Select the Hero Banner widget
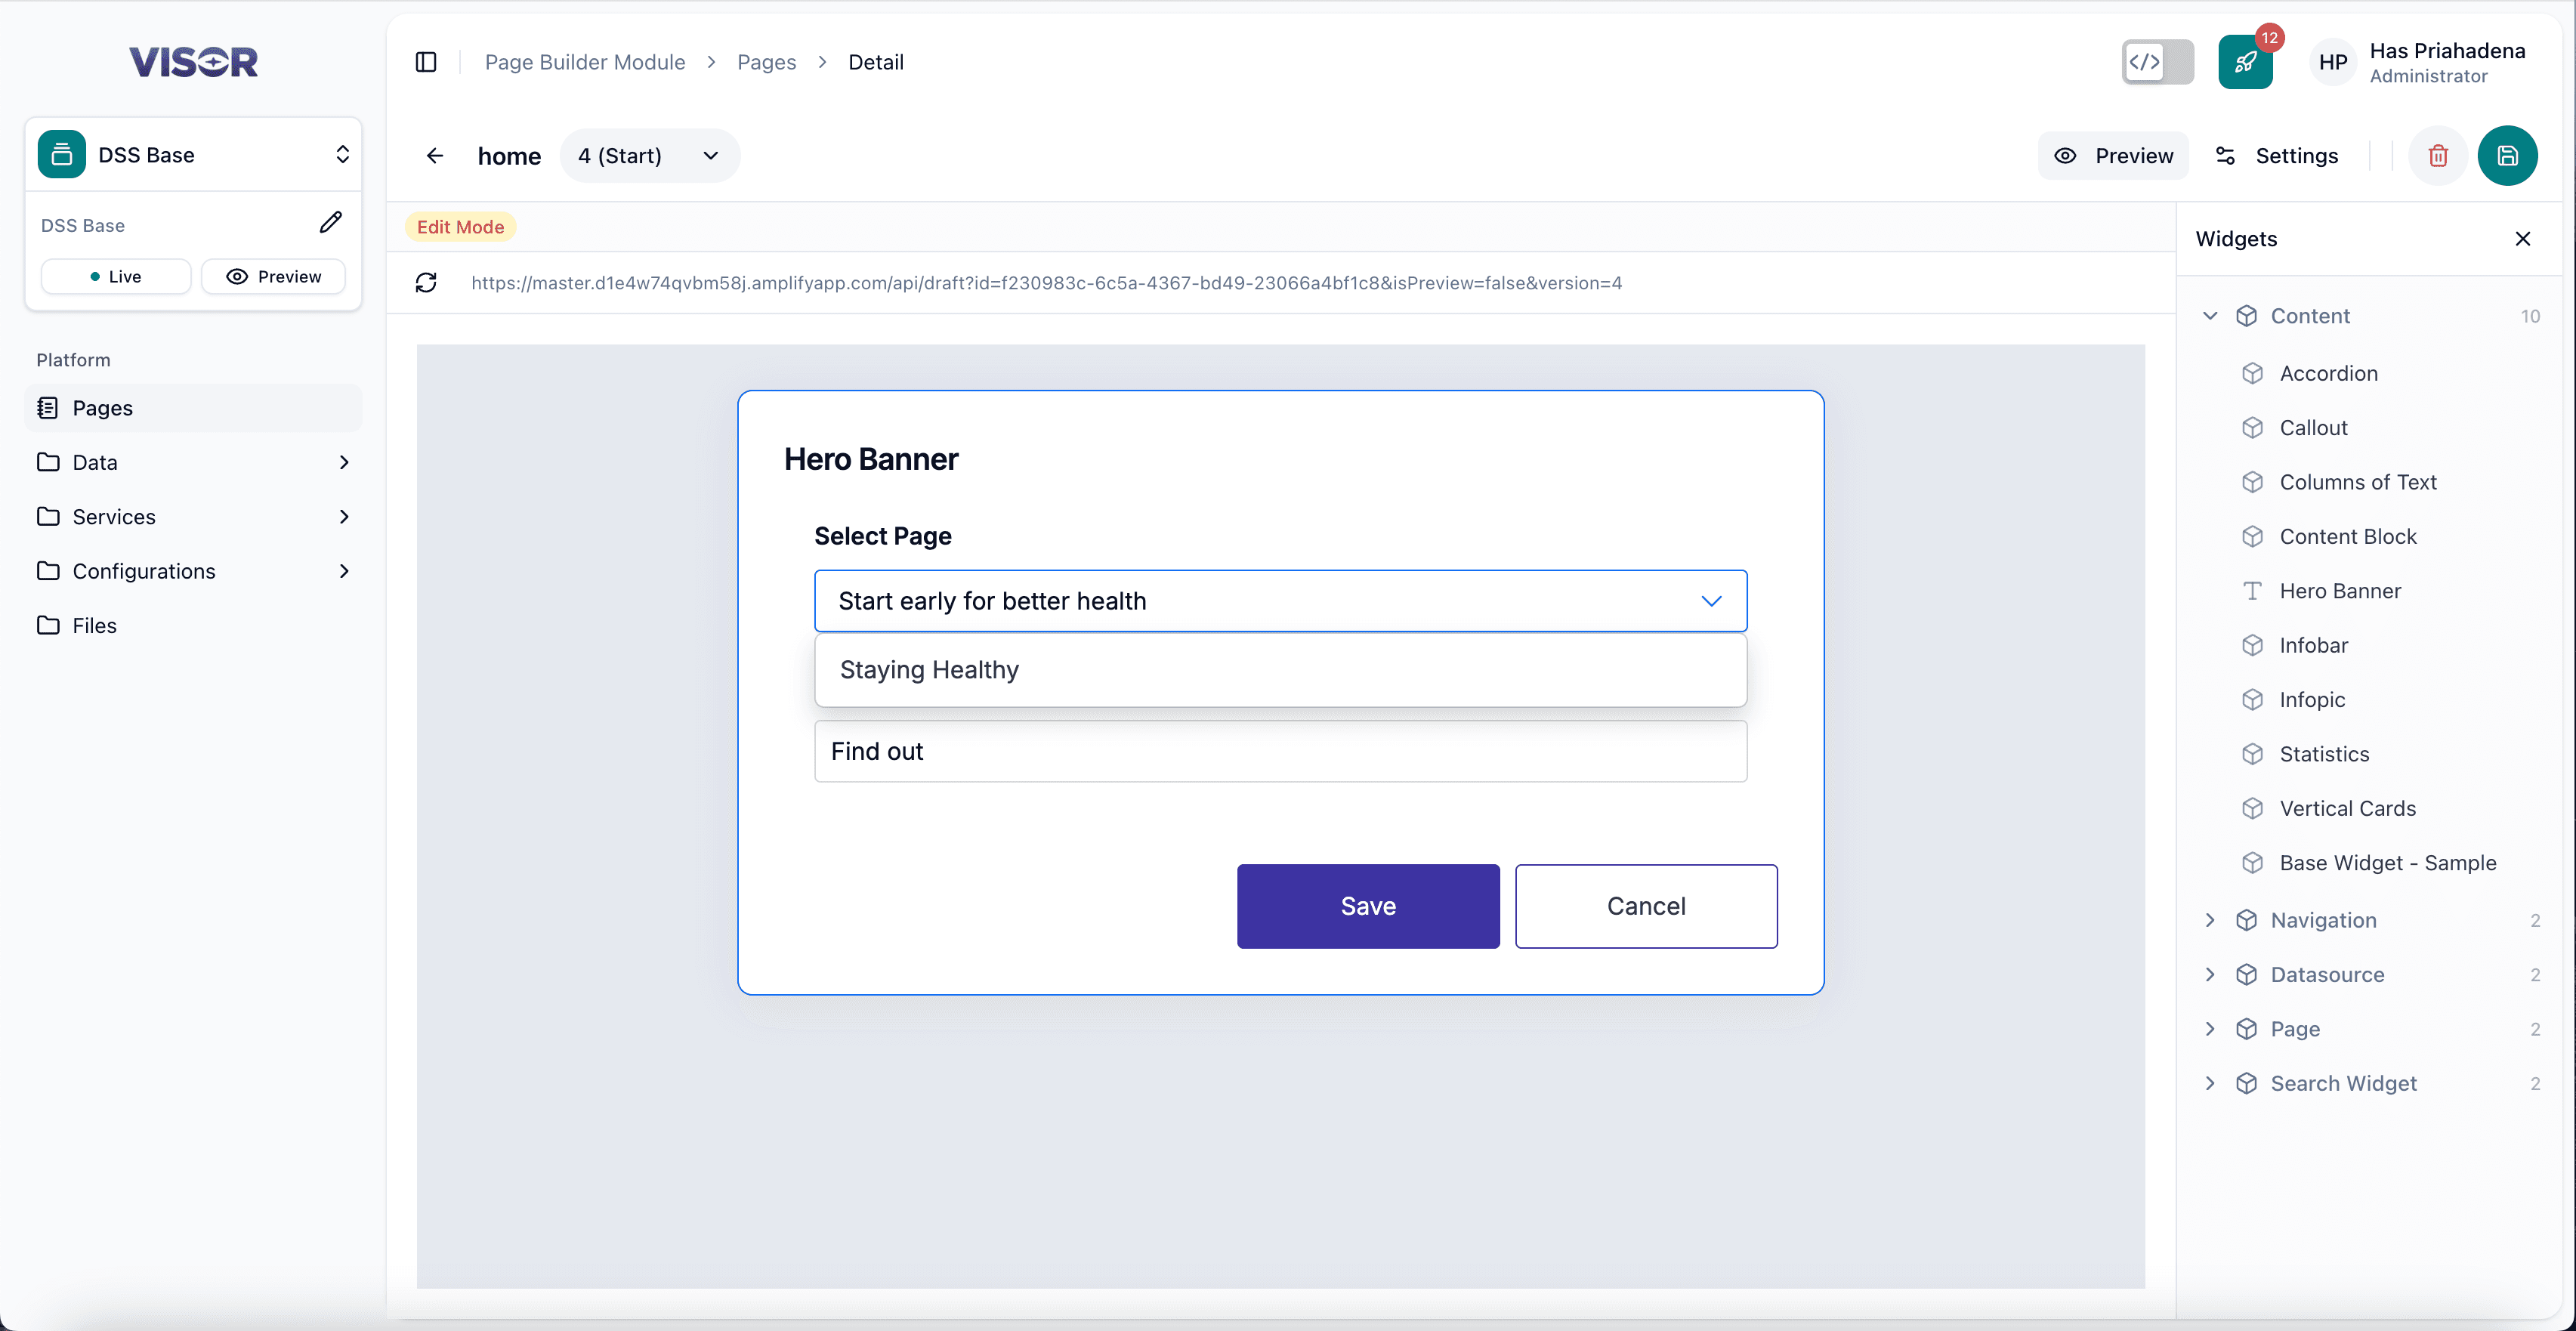The image size is (2576, 1331). pos(2340,590)
